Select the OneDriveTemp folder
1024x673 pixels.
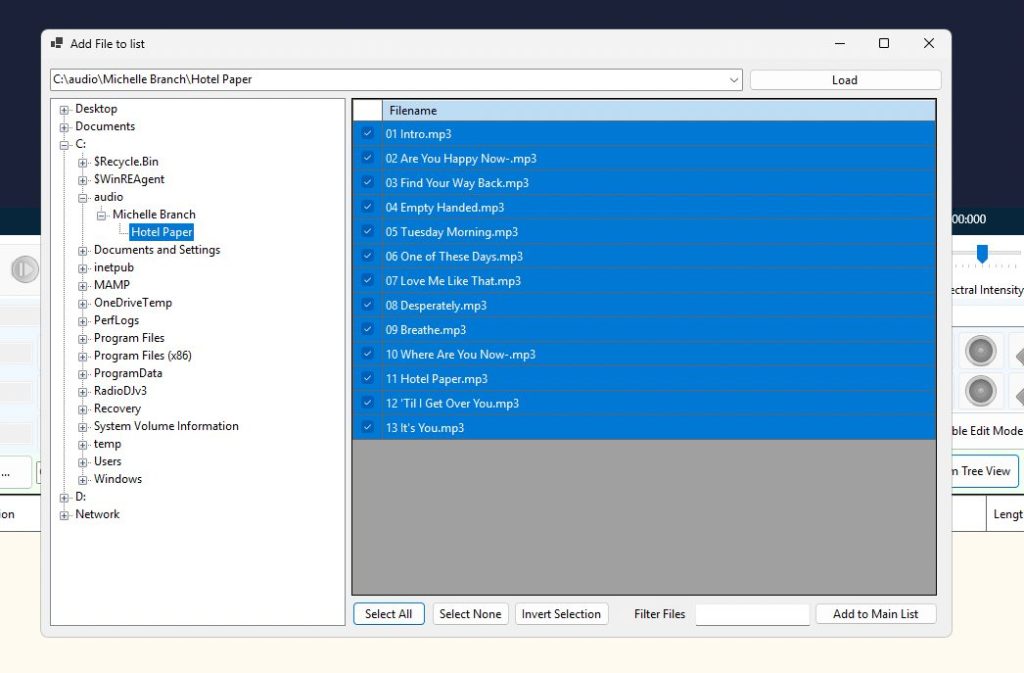pyautogui.click(x=133, y=302)
